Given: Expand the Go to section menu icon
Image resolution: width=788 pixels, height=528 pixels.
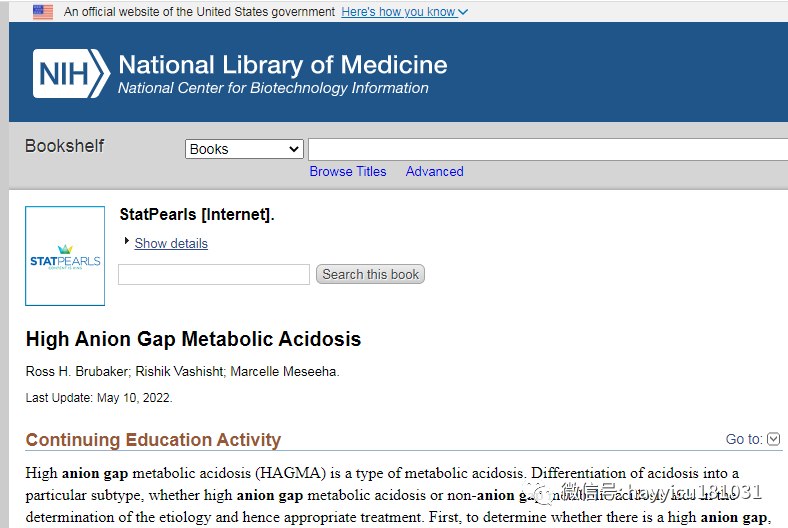Looking at the screenshot, I should coord(774,439).
